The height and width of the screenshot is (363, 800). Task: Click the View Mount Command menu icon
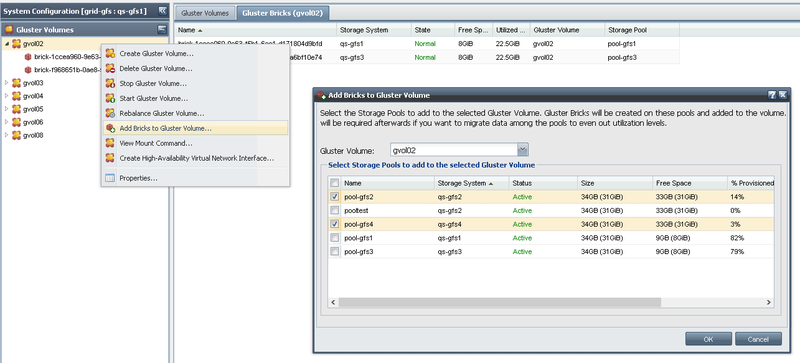(x=110, y=143)
